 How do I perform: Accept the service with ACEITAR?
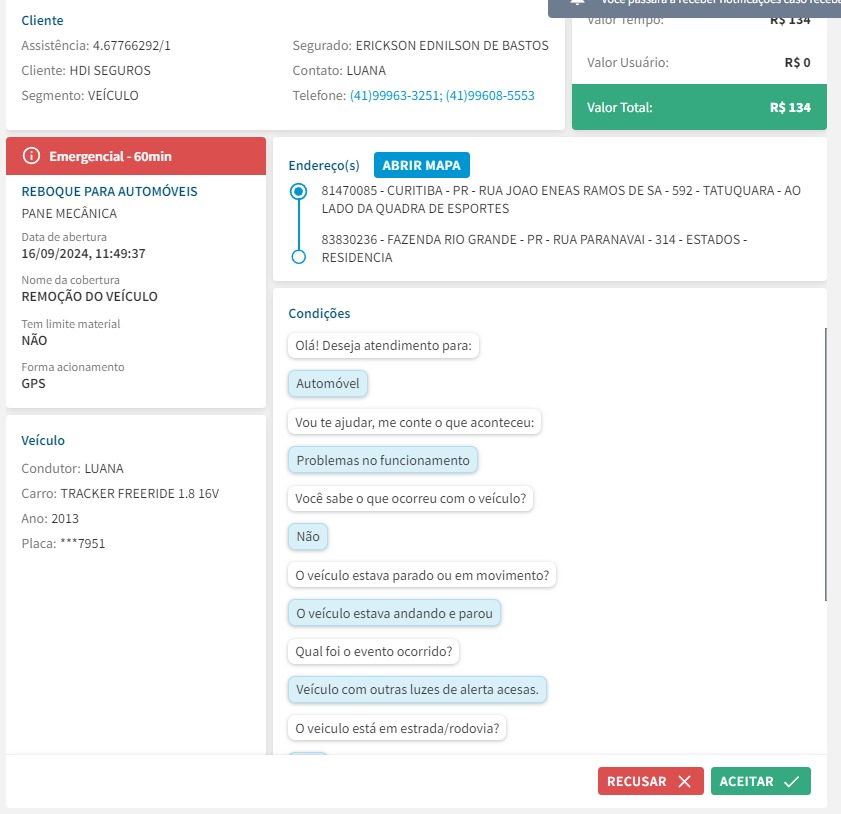click(x=760, y=782)
